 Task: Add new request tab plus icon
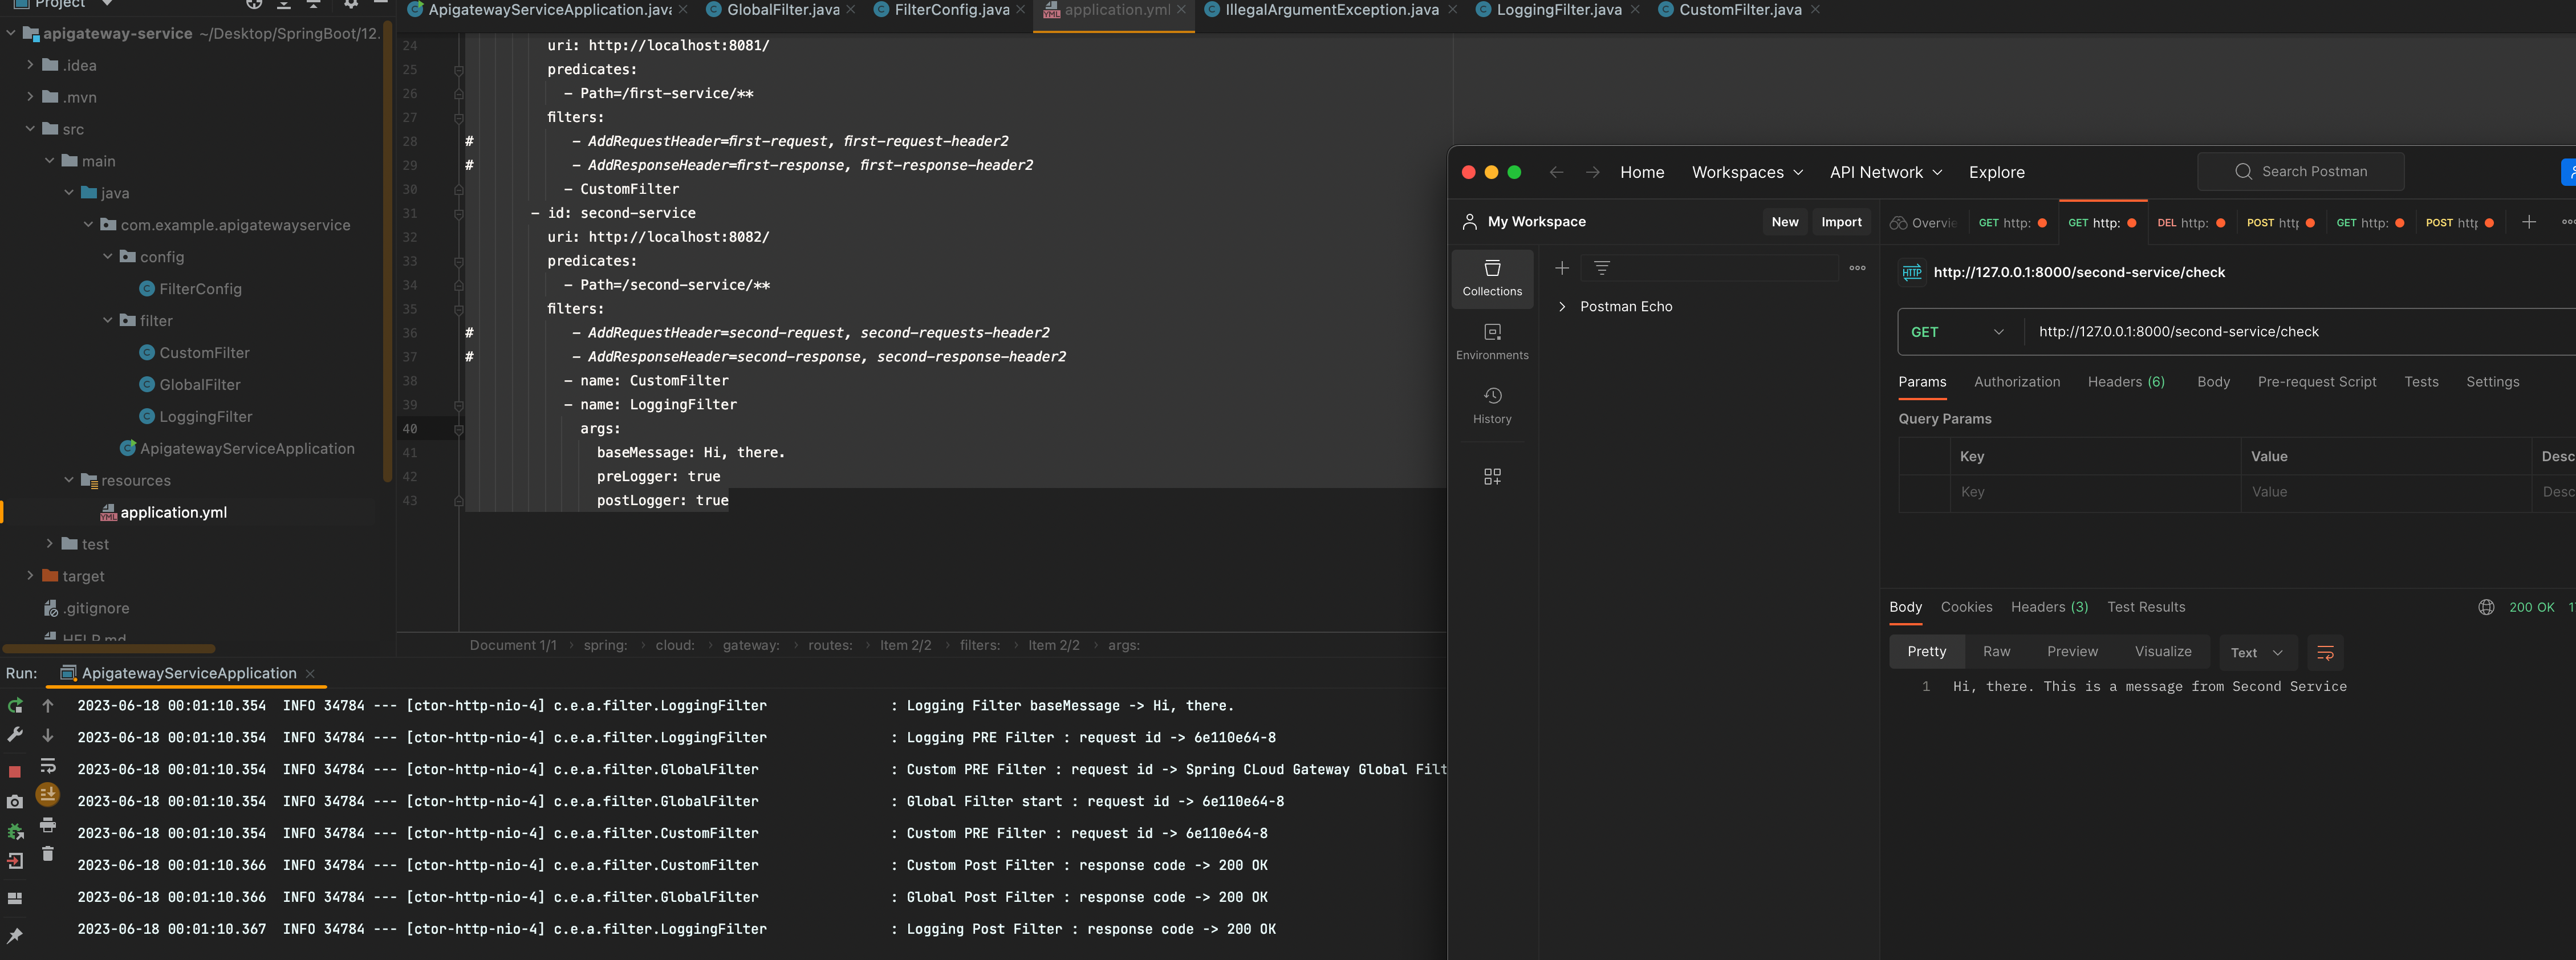[2529, 222]
